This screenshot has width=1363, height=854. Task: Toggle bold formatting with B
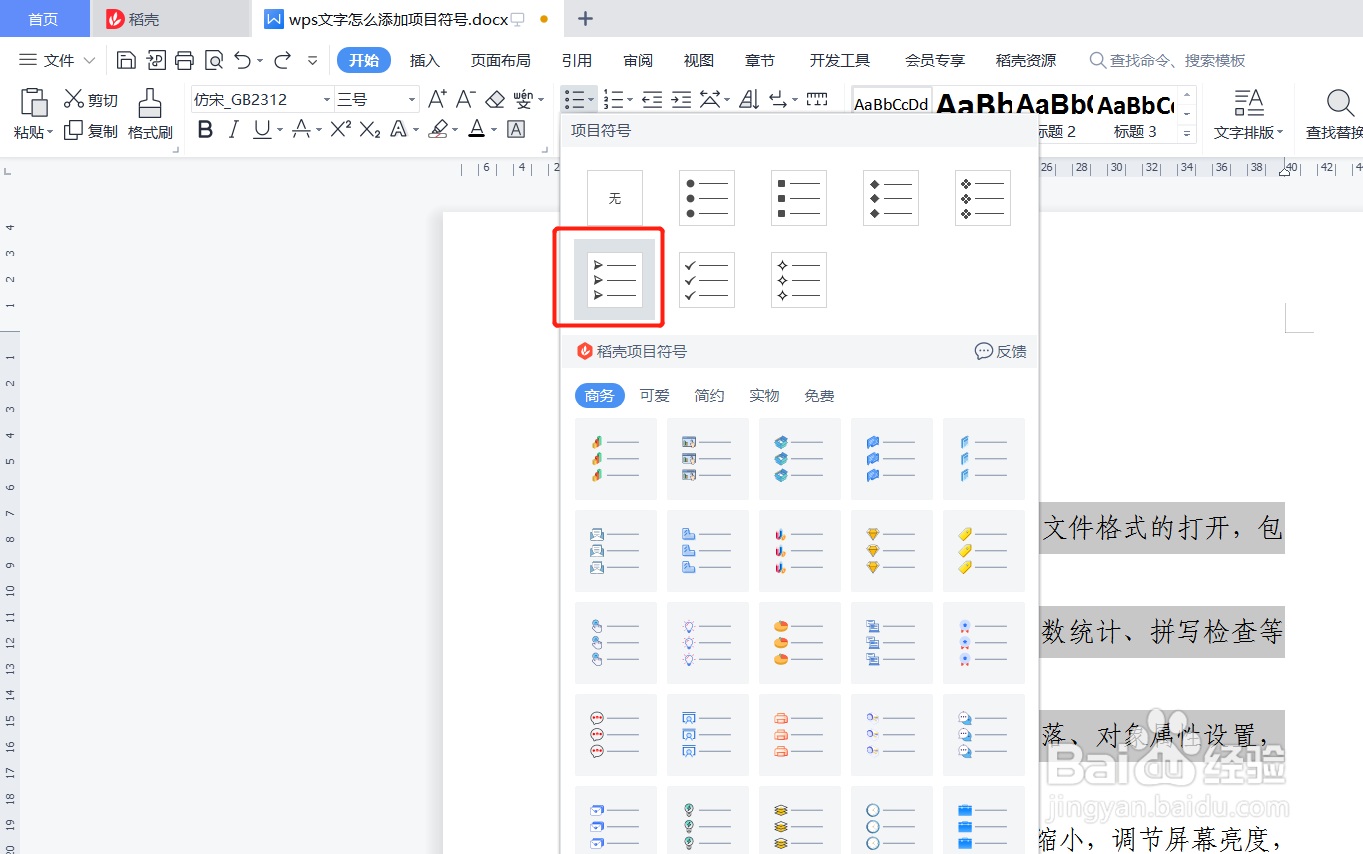(205, 129)
